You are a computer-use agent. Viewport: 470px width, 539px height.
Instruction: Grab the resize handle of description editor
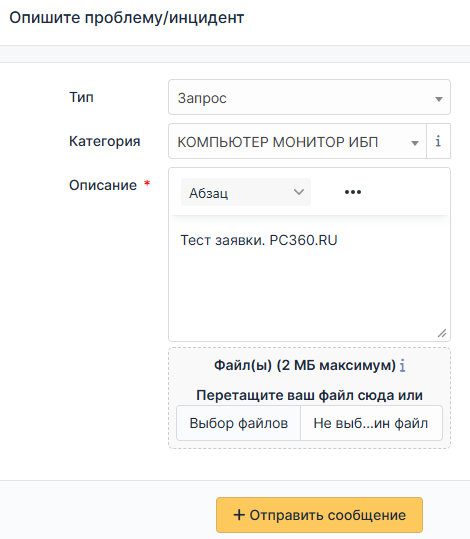pyautogui.click(x=442, y=333)
